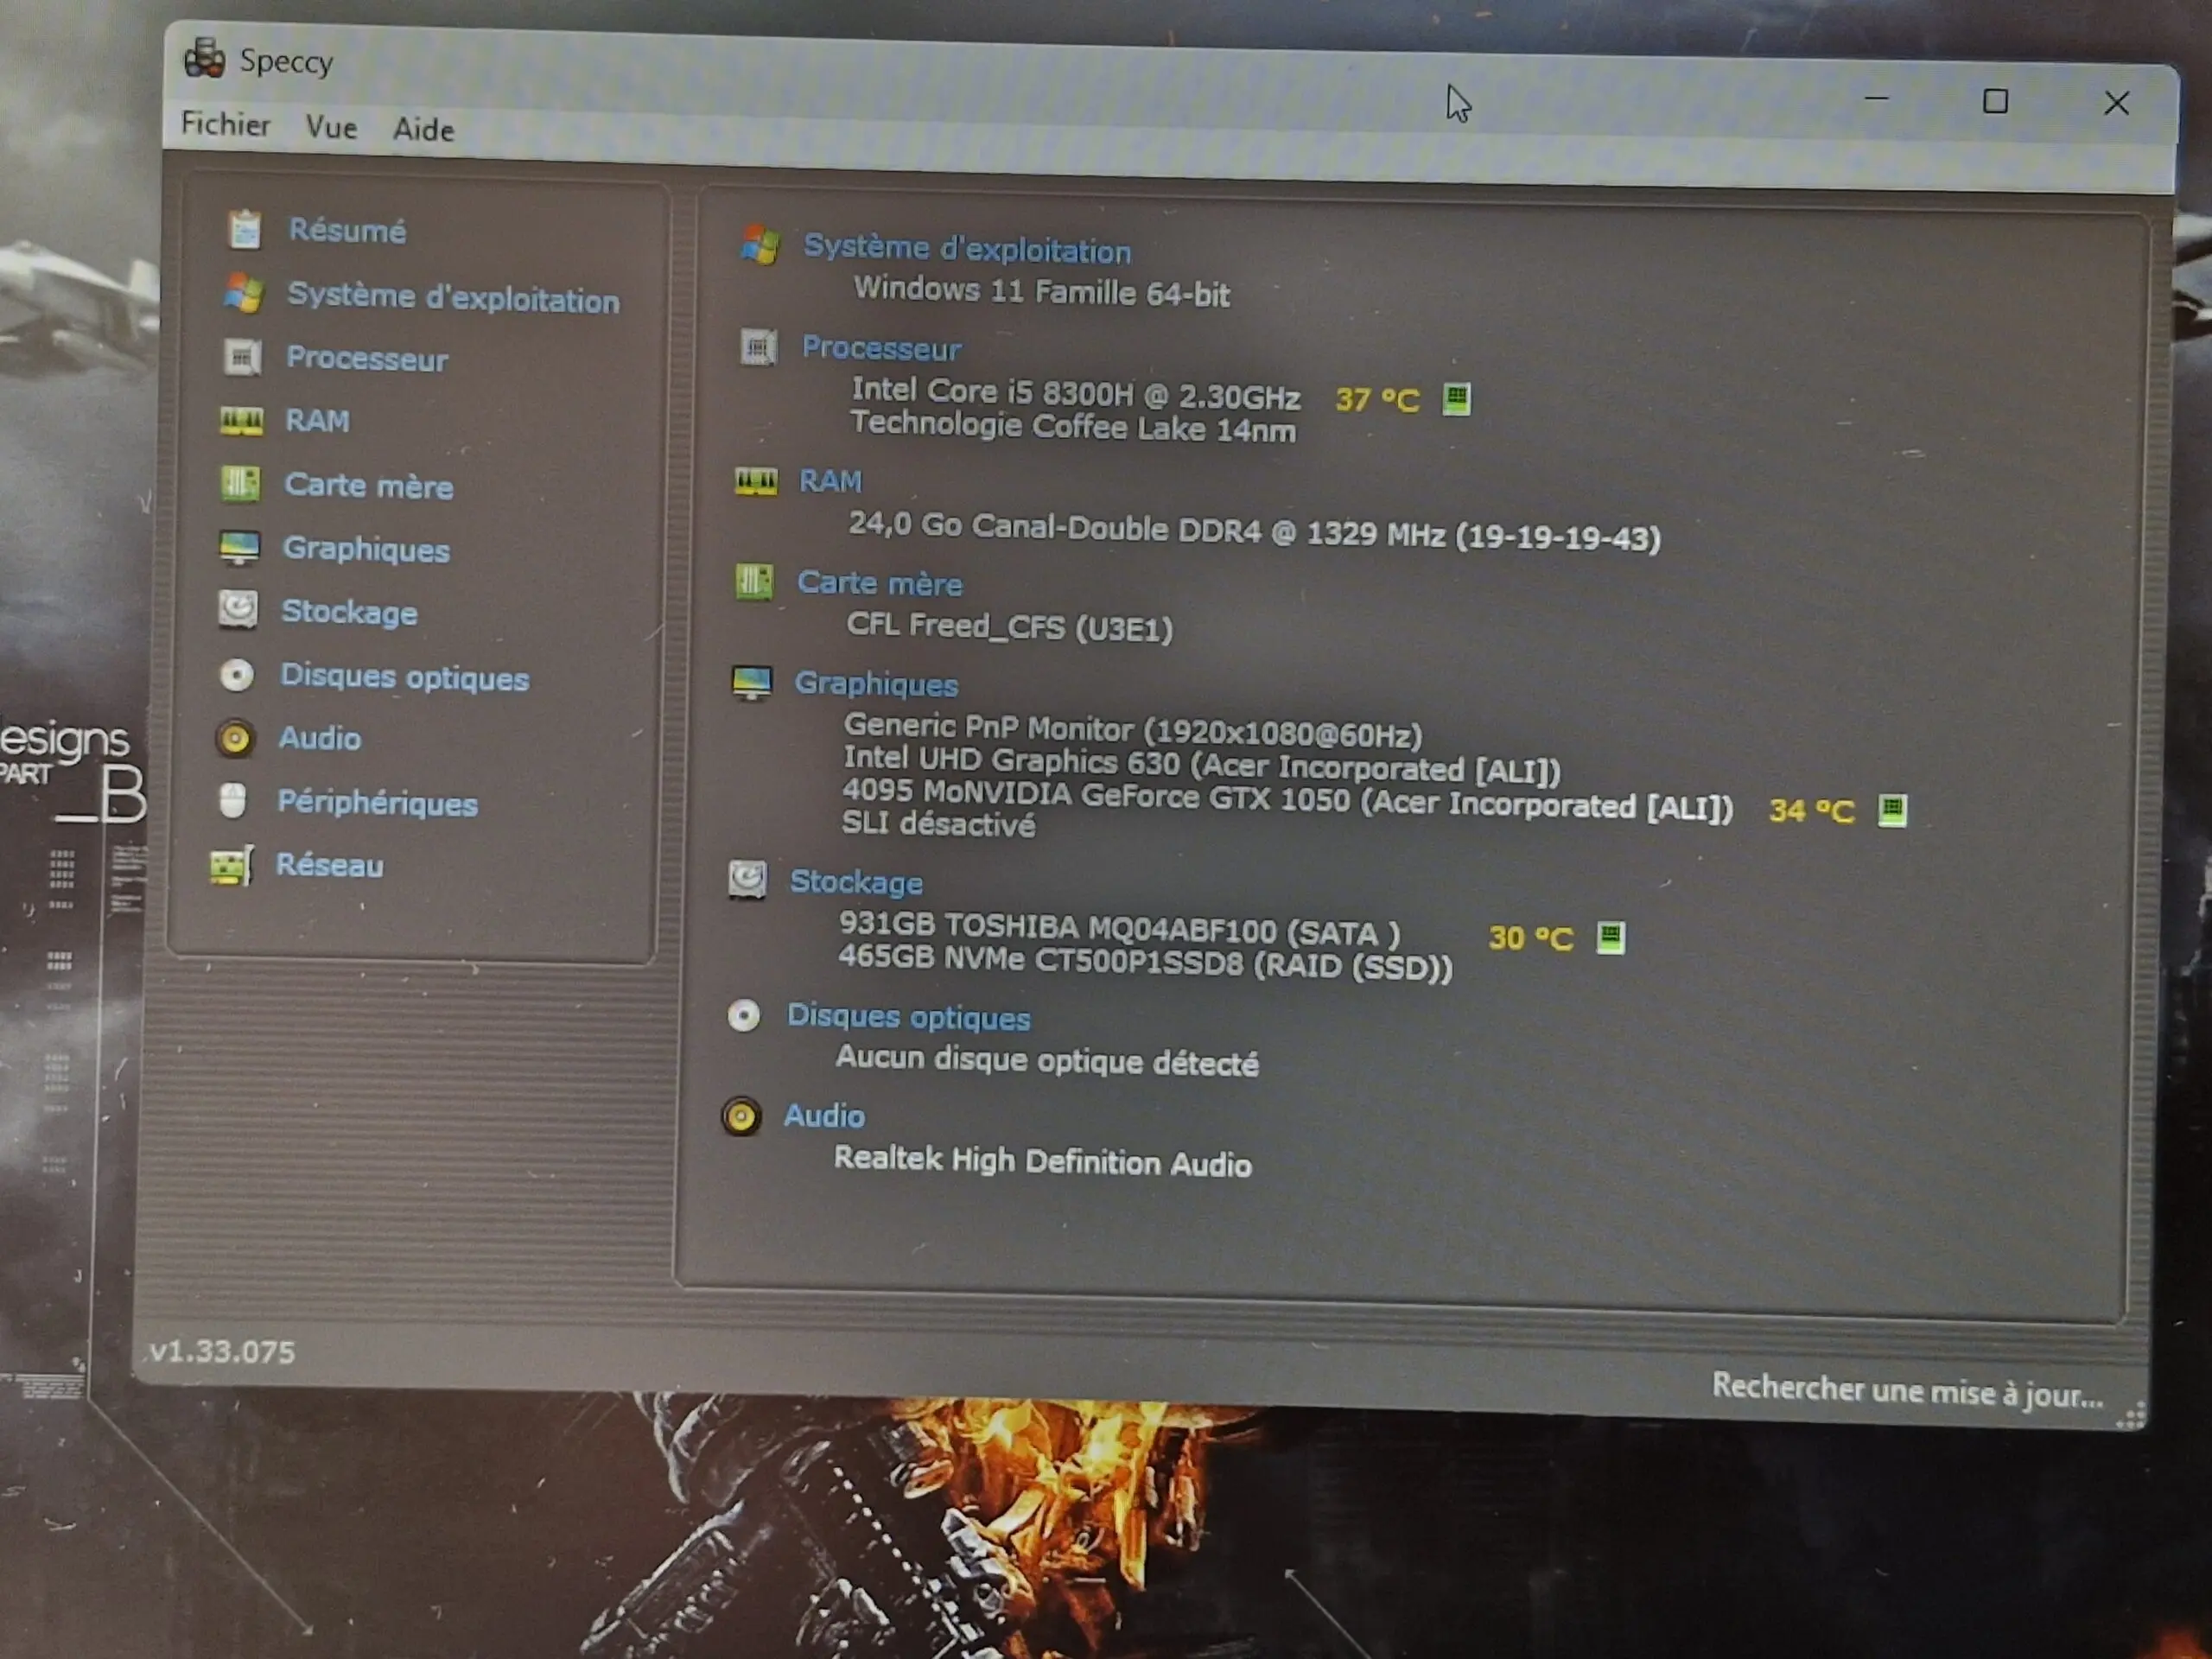Screen dimensions: 2212x1659
Task: Click the Carte mère sidebar icon
Action: click(x=240, y=484)
